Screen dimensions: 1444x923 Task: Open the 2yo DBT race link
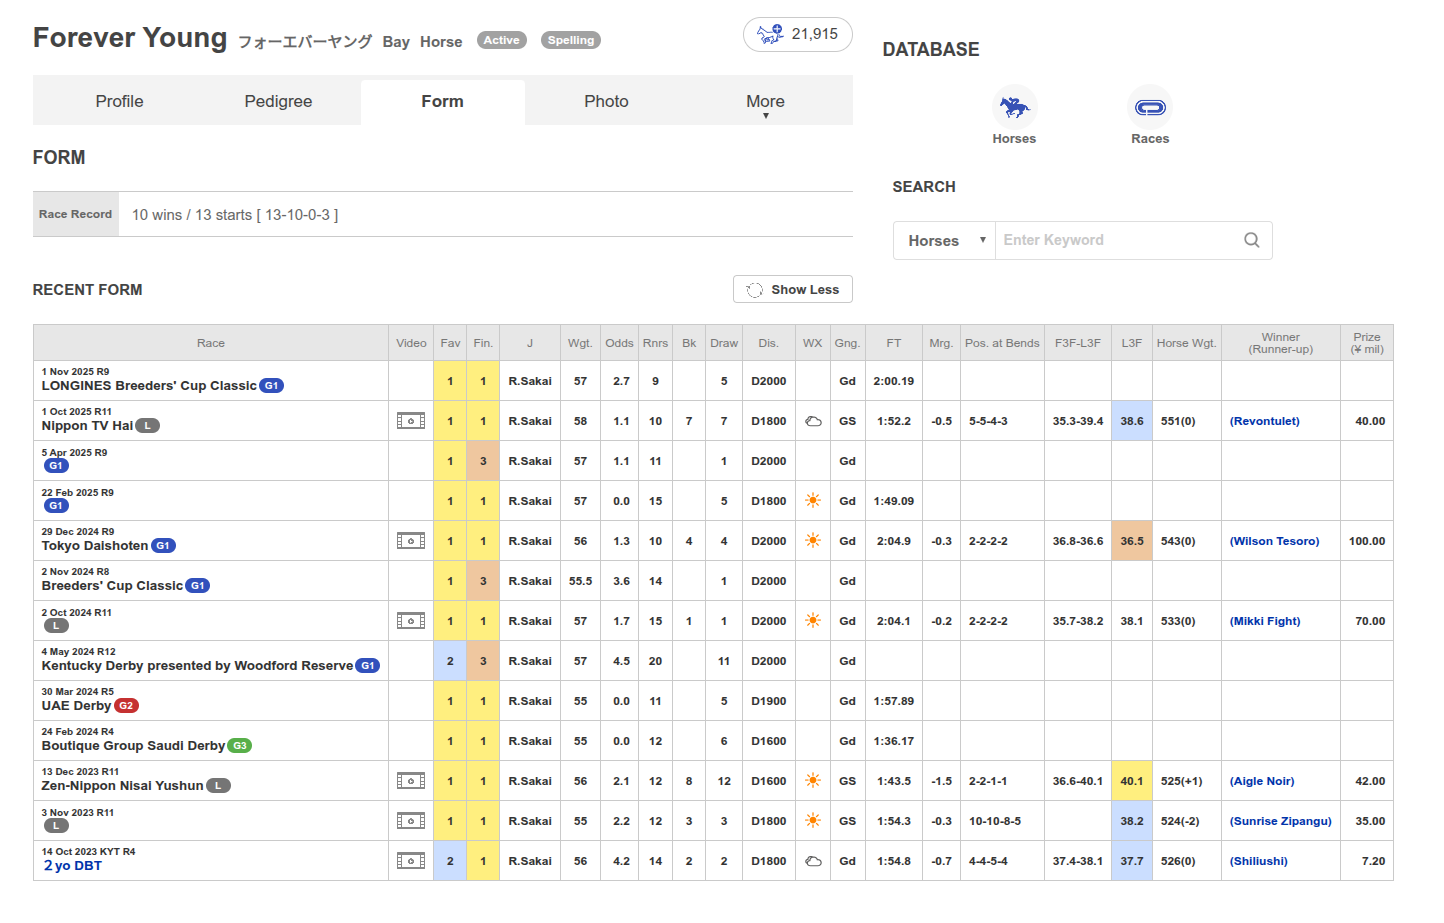(x=73, y=866)
